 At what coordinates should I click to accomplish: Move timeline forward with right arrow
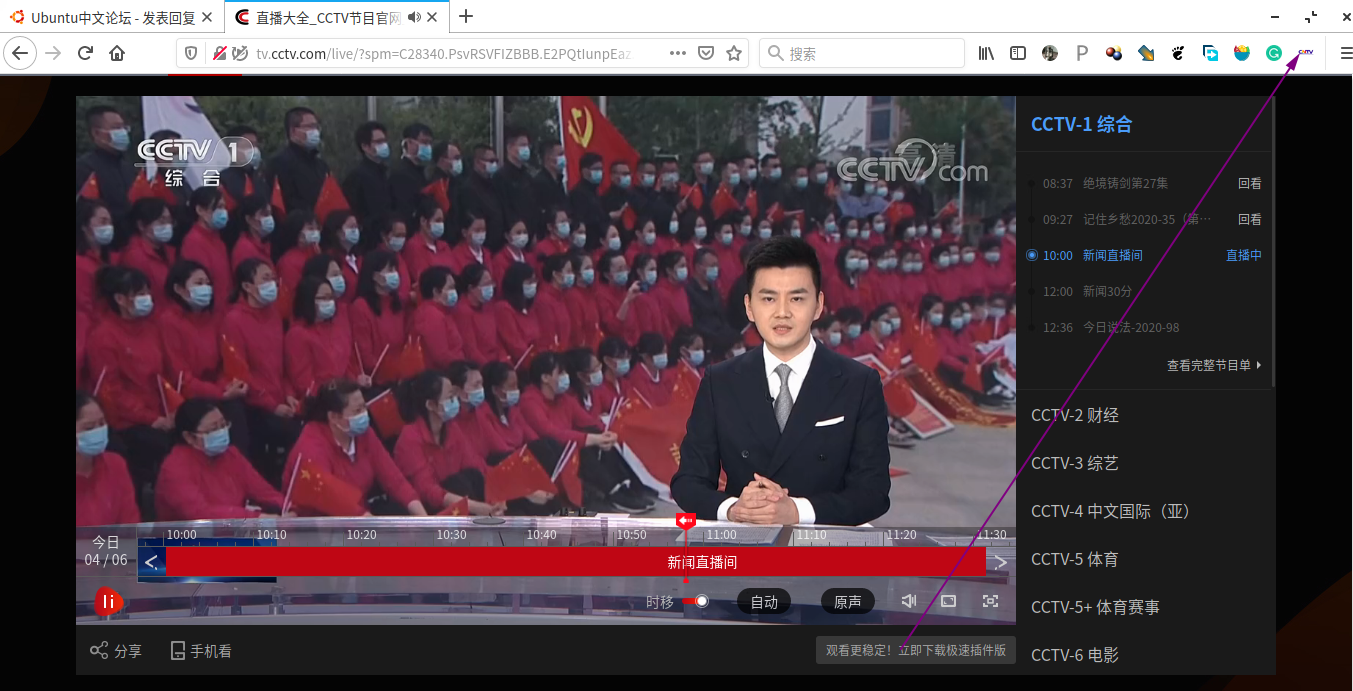tap(1001, 562)
